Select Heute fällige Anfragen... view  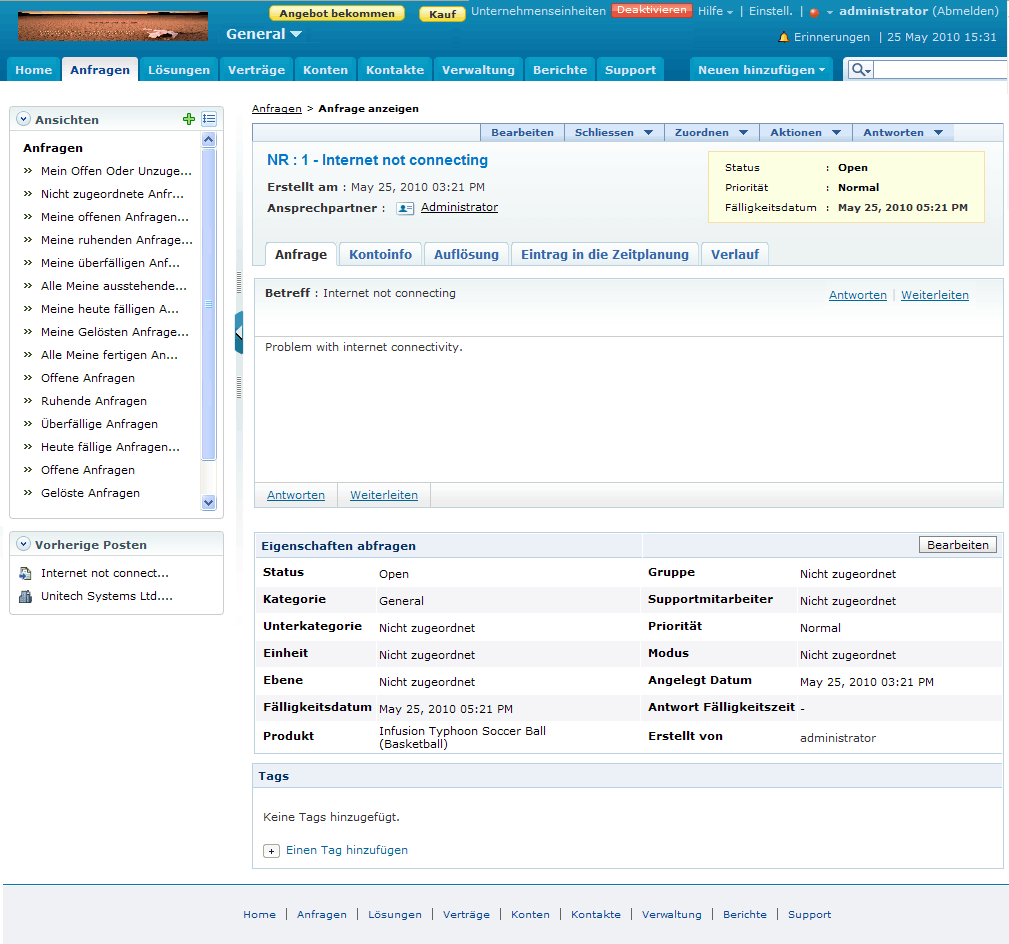(x=110, y=447)
